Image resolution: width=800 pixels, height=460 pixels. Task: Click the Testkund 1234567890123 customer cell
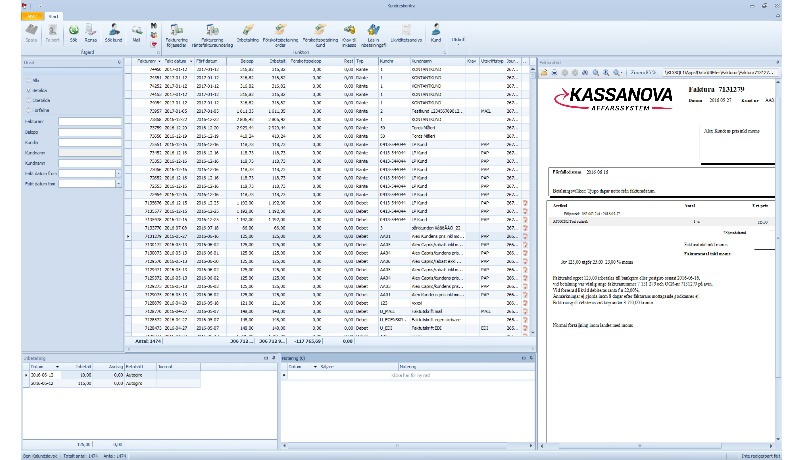click(x=438, y=111)
